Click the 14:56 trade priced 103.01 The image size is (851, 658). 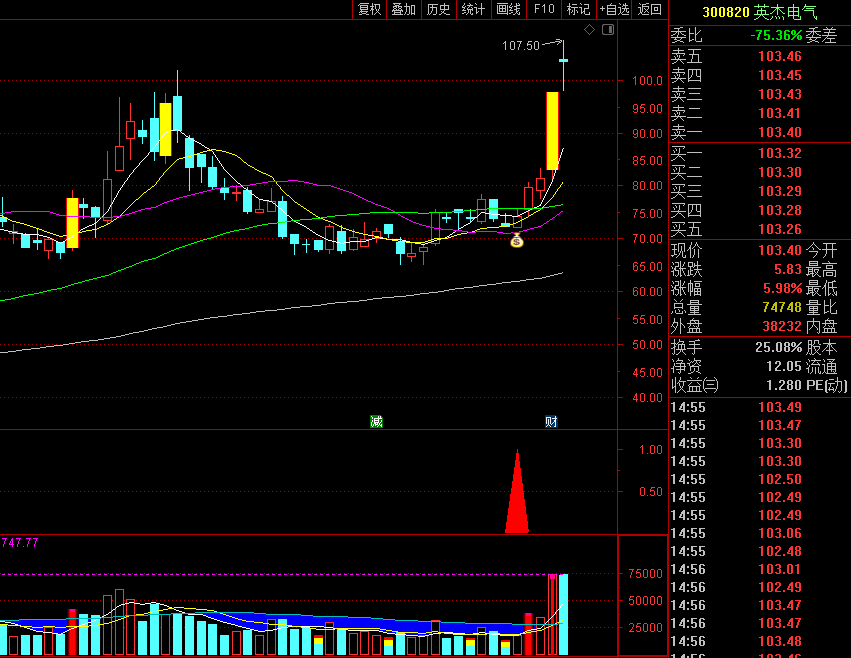[x=779, y=570]
